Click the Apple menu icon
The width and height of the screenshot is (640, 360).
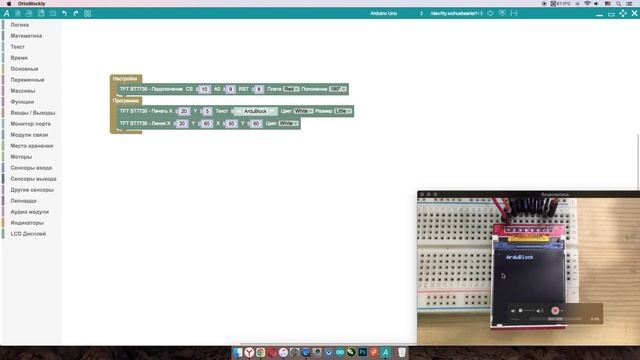point(9,3)
